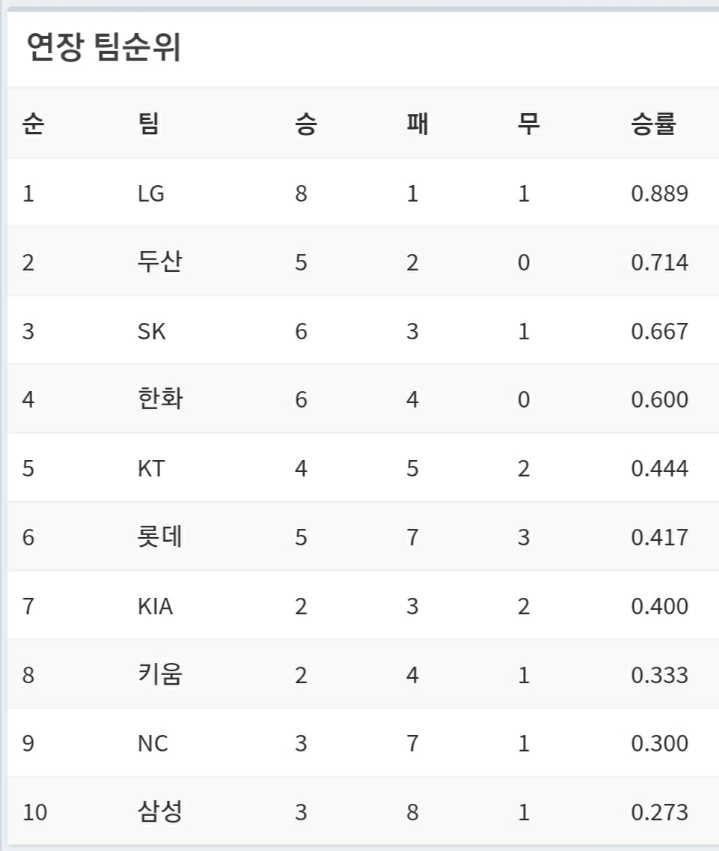The height and width of the screenshot is (851, 719).
Task: Click the SK team name
Action: (x=152, y=332)
